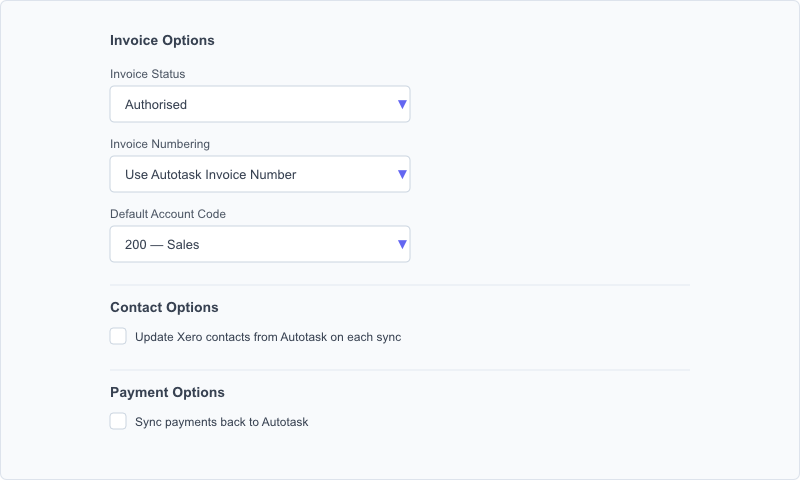The height and width of the screenshot is (480, 800).
Task: Click the 'Sync payments back to Autotask' label text
Action: point(221,422)
